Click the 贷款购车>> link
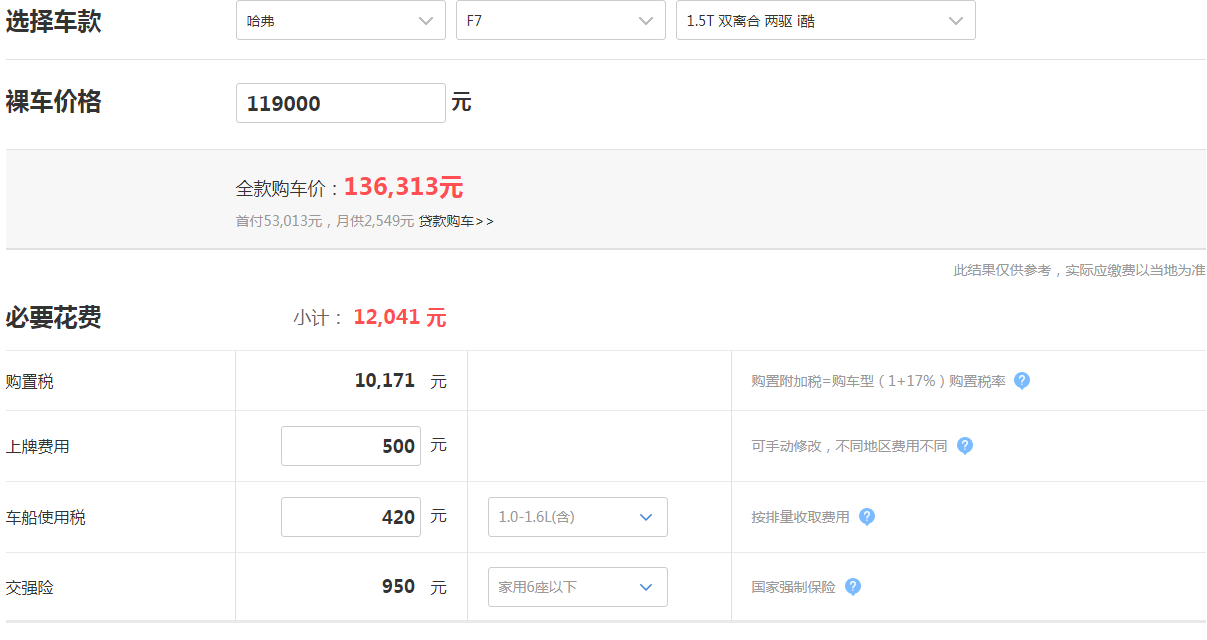The height and width of the screenshot is (640, 1207). (x=456, y=221)
